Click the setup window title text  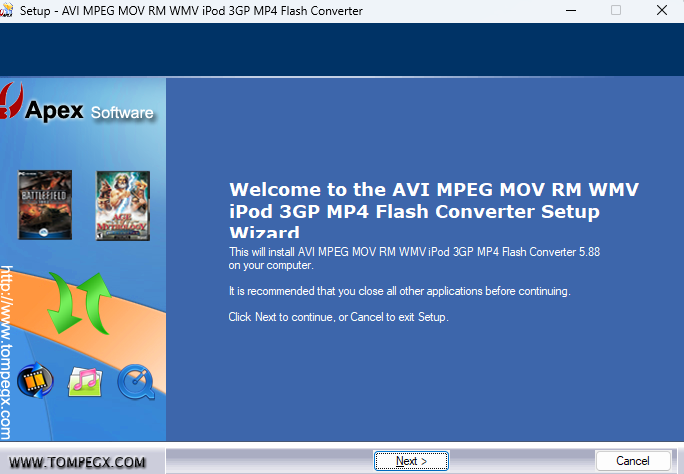point(192,11)
